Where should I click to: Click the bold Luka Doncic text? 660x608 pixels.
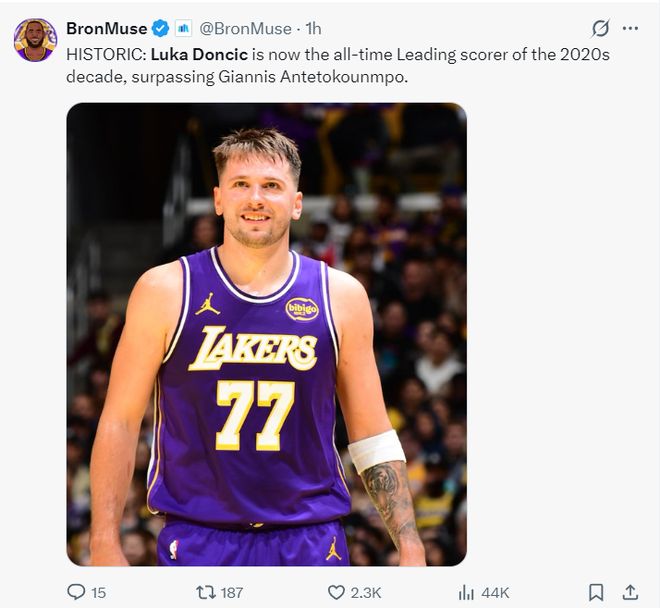tap(198, 53)
